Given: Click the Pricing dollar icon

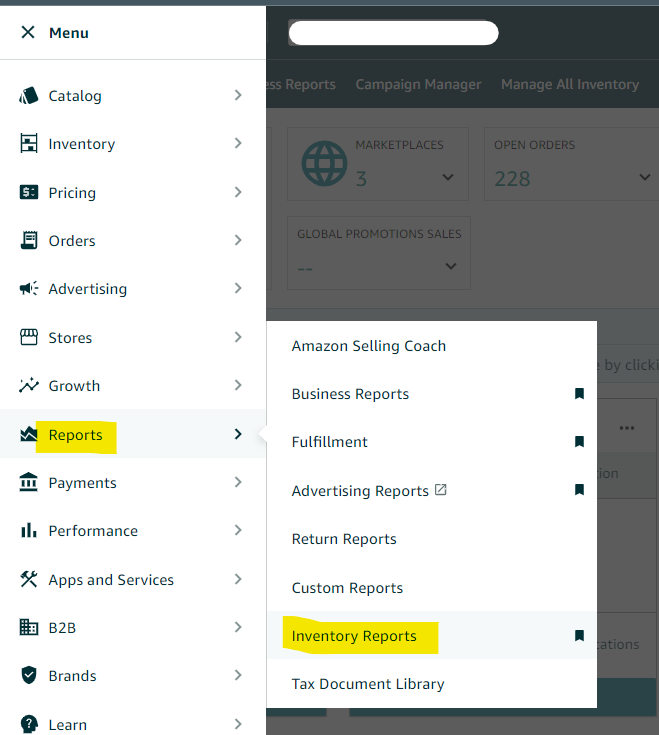Looking at the screenshot, I should tap(29, 192).
